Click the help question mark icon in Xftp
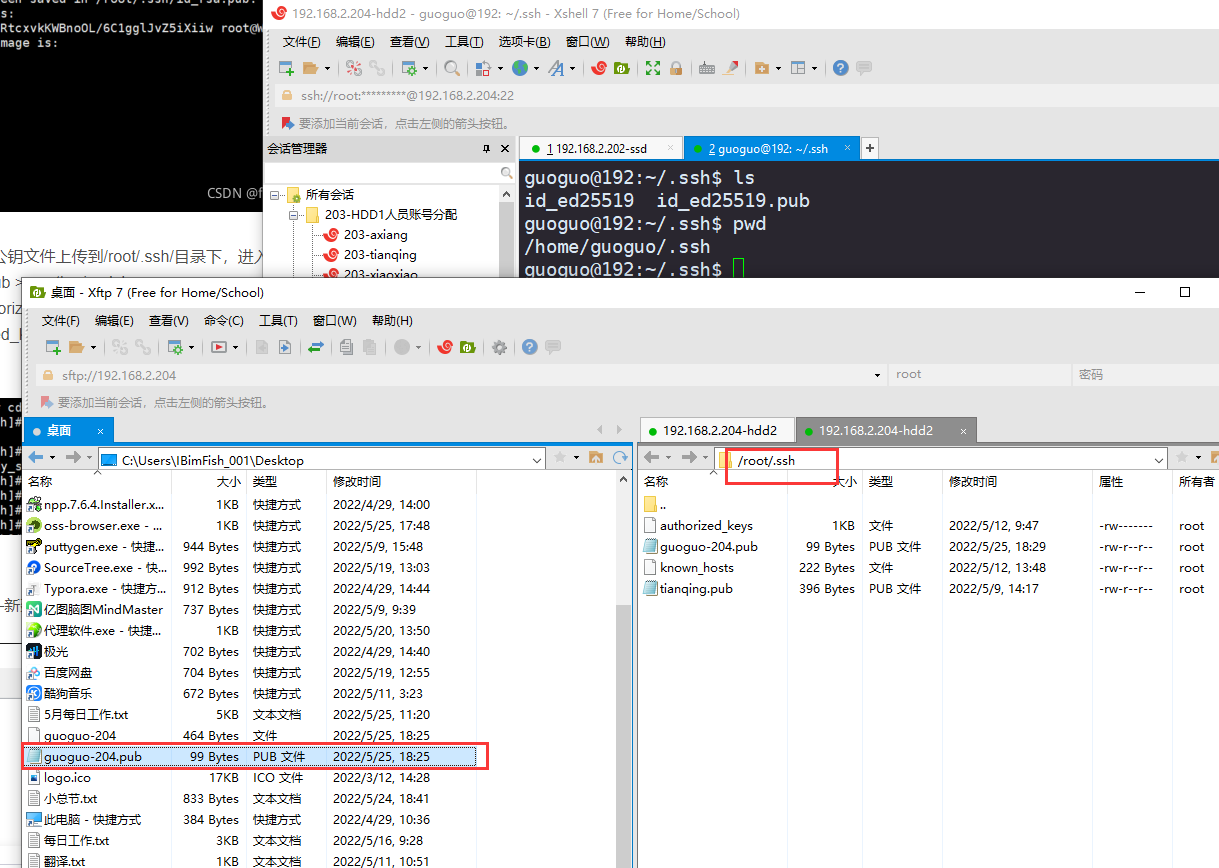Screen dimensions: 1219x868 pos(530,347)
